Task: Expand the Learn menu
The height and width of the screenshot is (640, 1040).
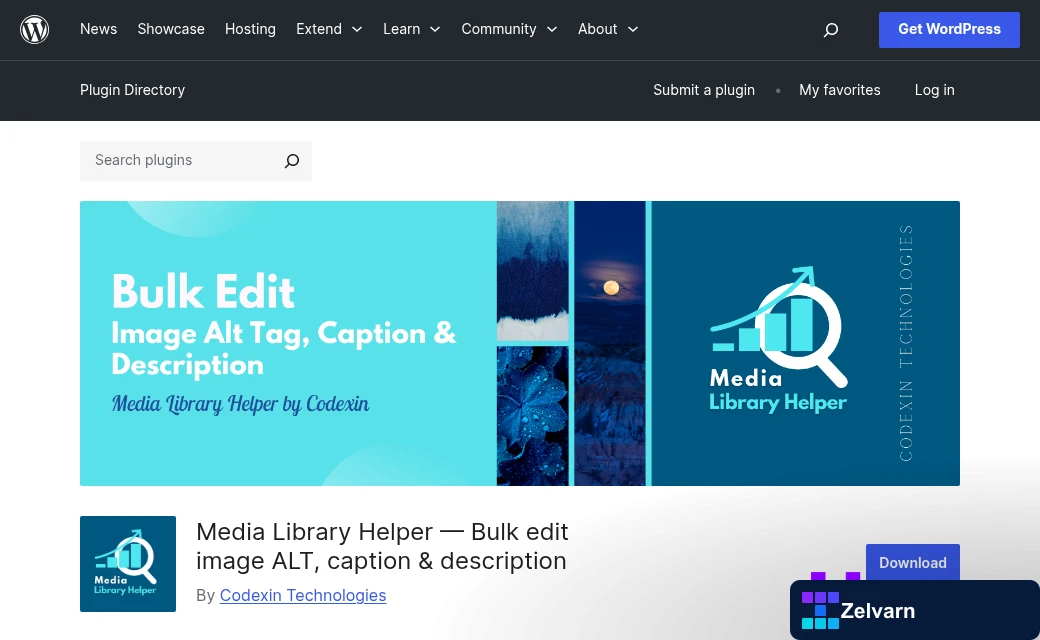Action: 412,29
